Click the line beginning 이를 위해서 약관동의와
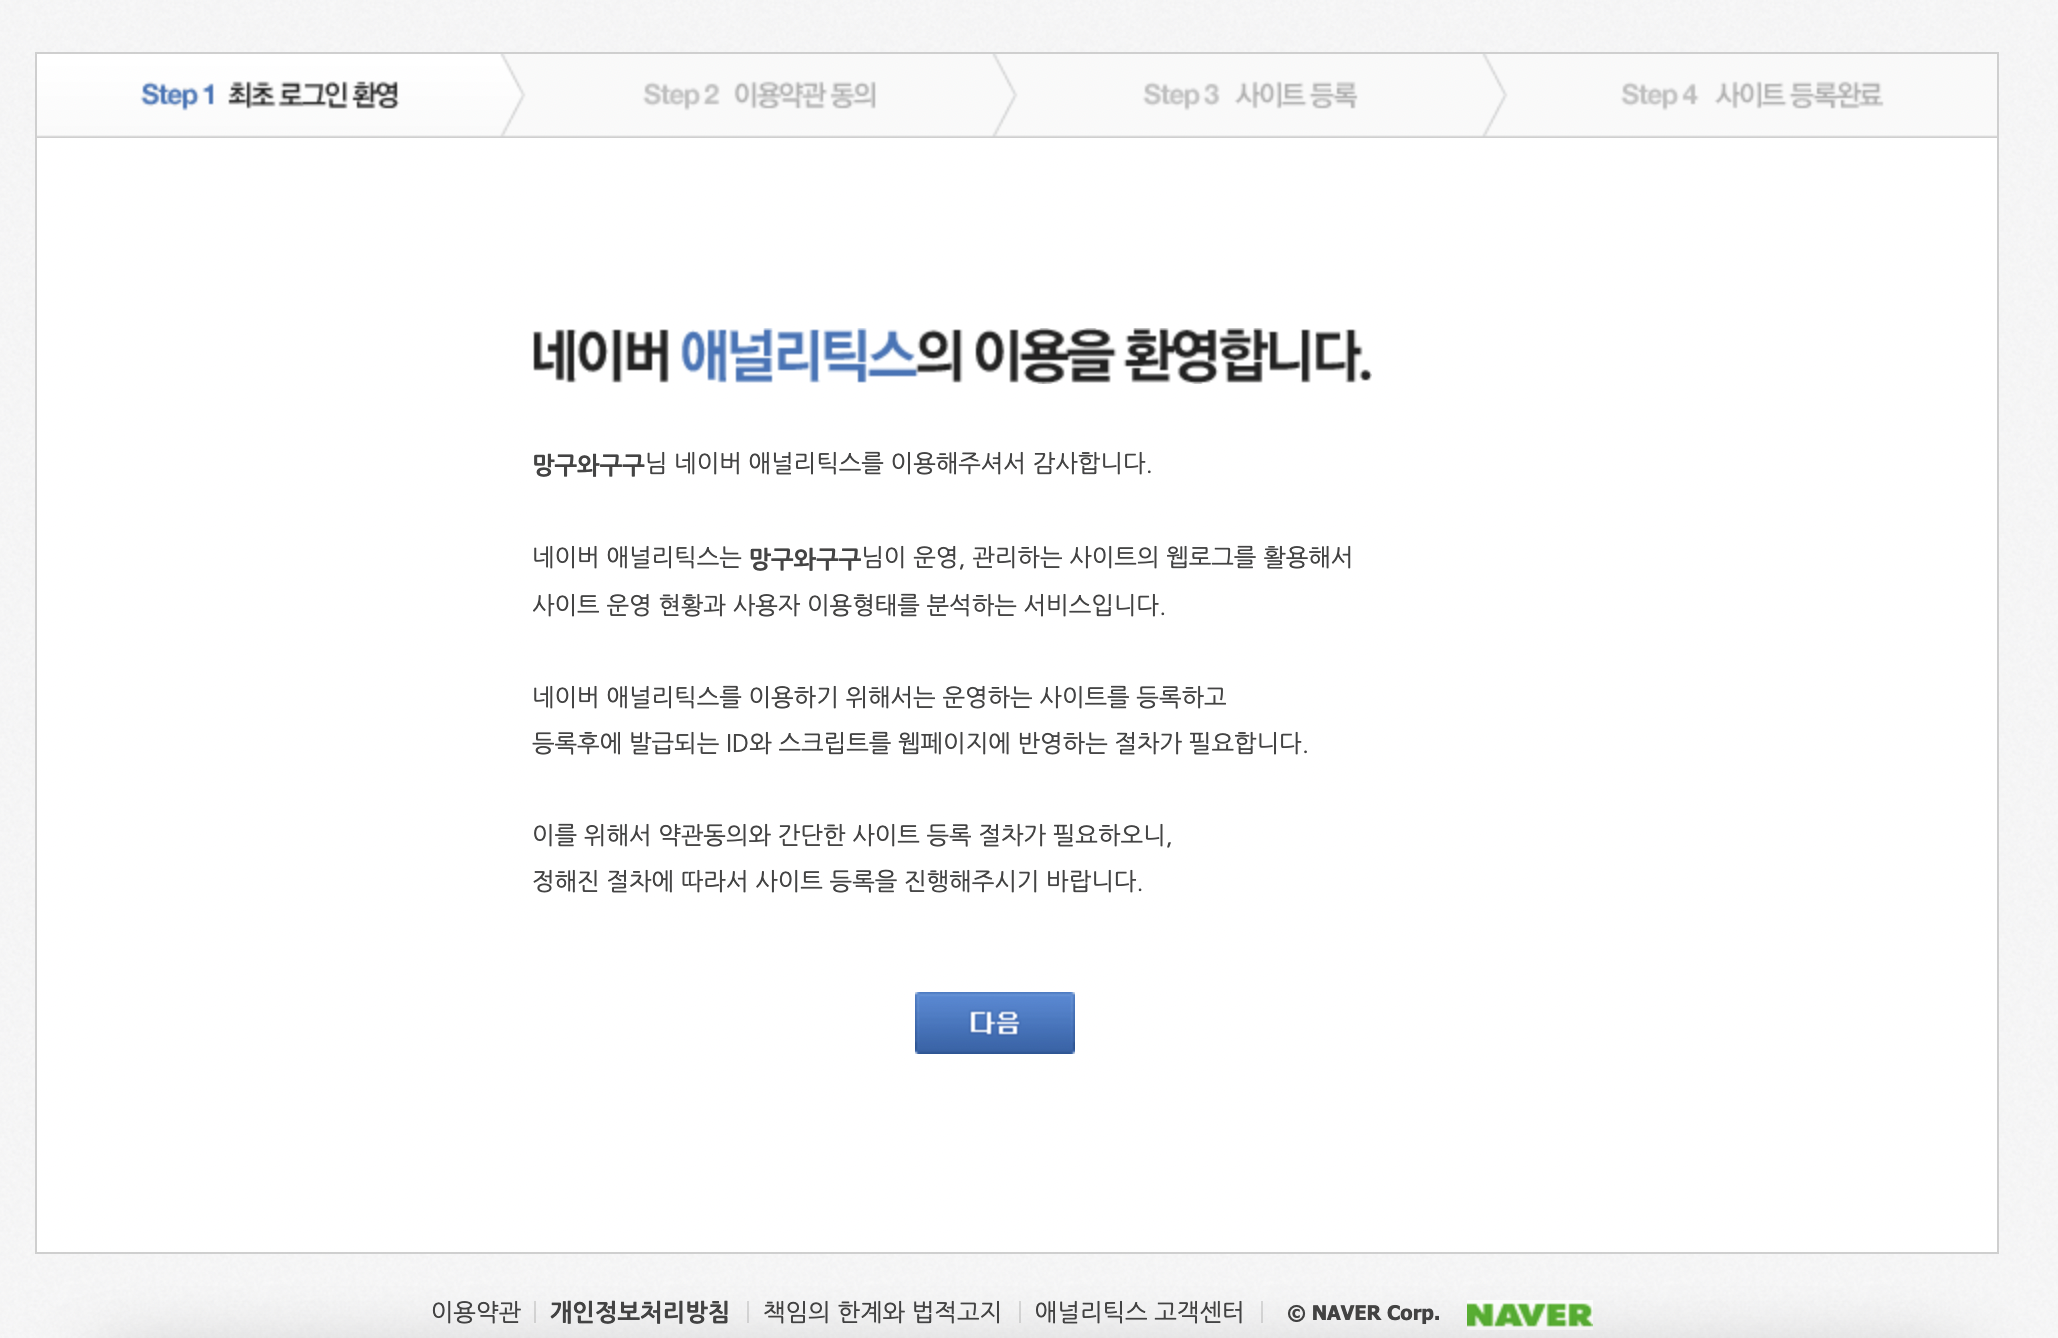 (x=852, y=834)
